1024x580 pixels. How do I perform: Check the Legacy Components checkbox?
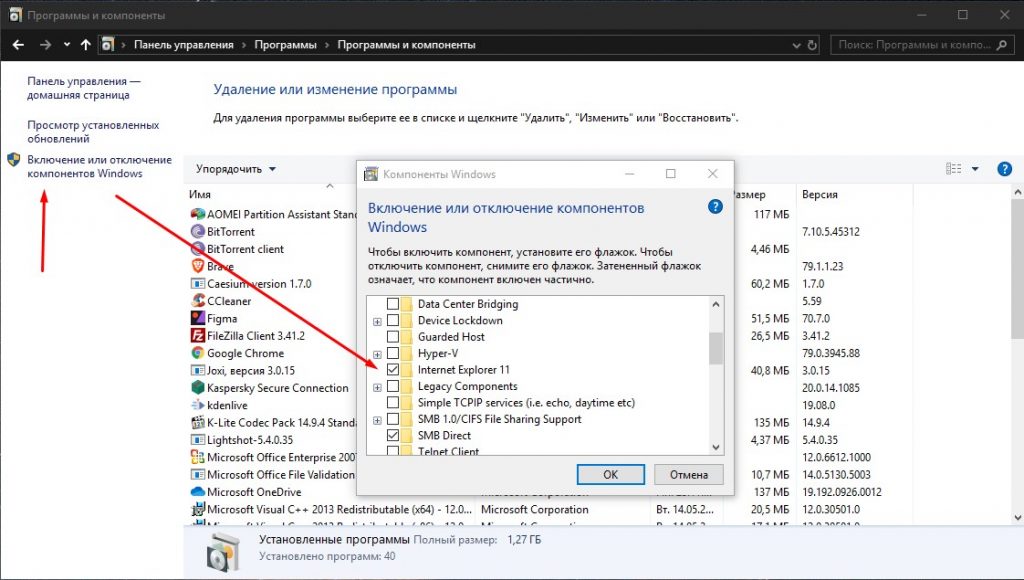point(393,386)
